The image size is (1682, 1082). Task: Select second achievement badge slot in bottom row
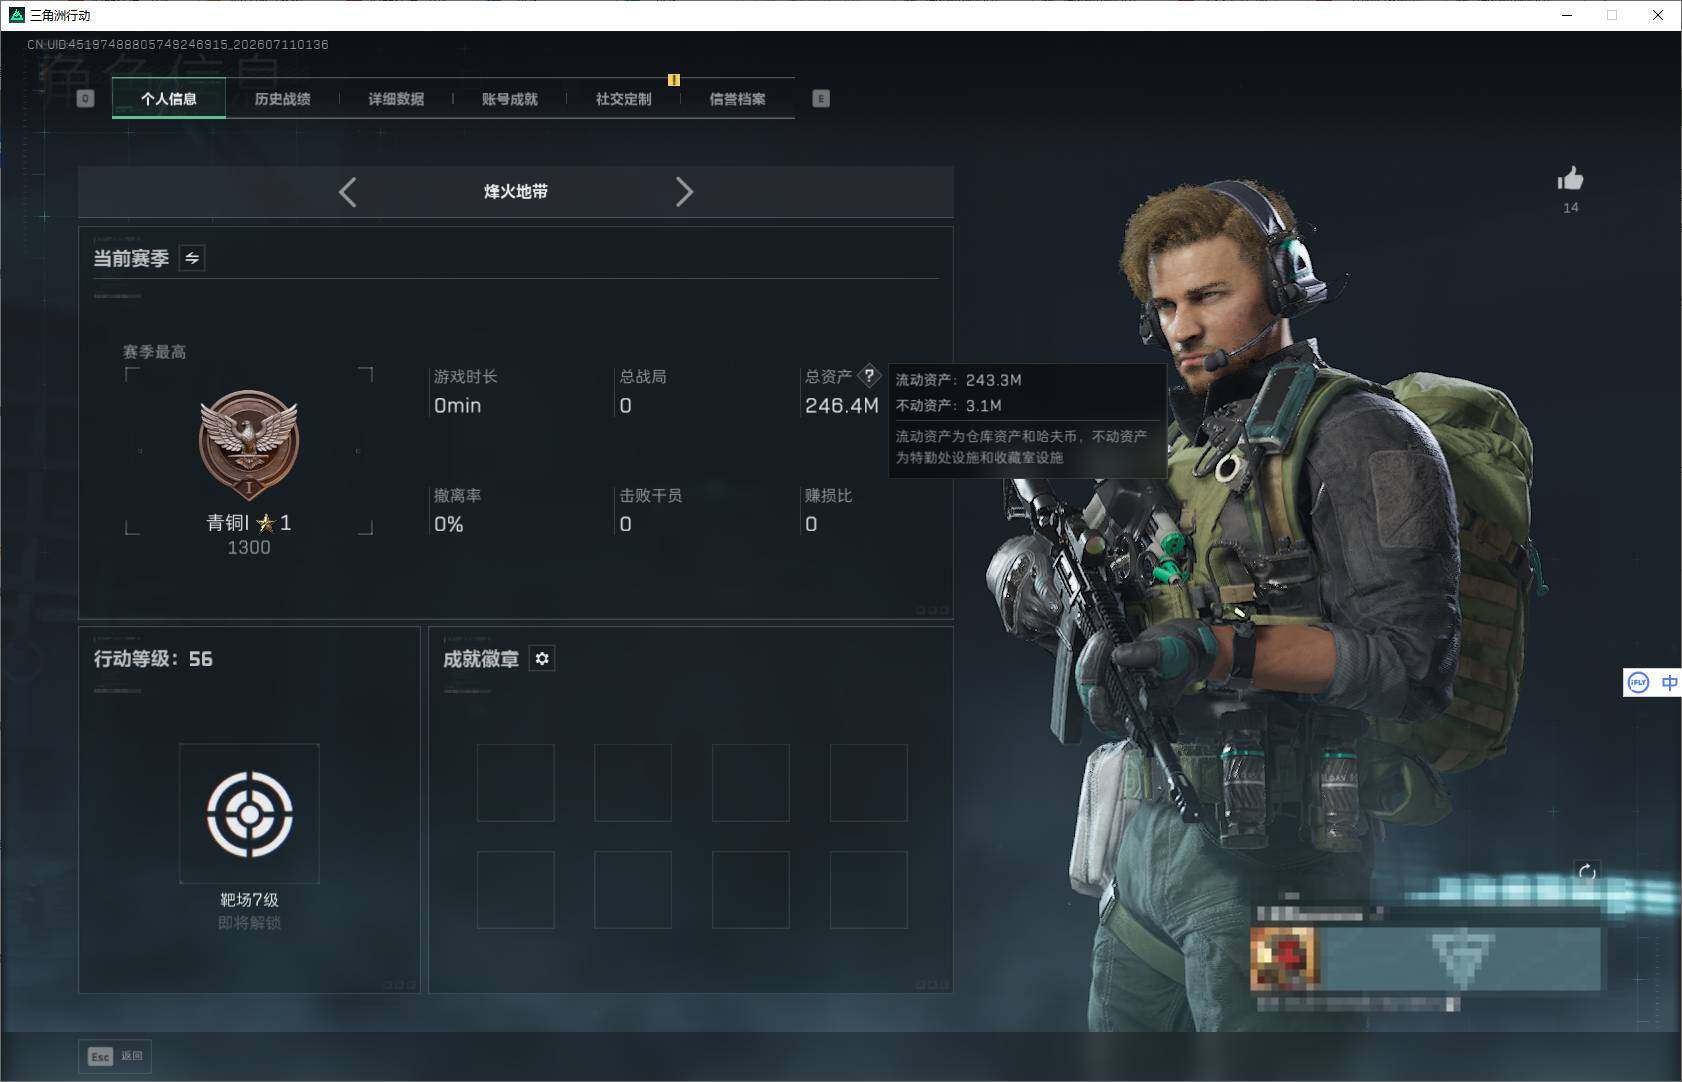633,890
